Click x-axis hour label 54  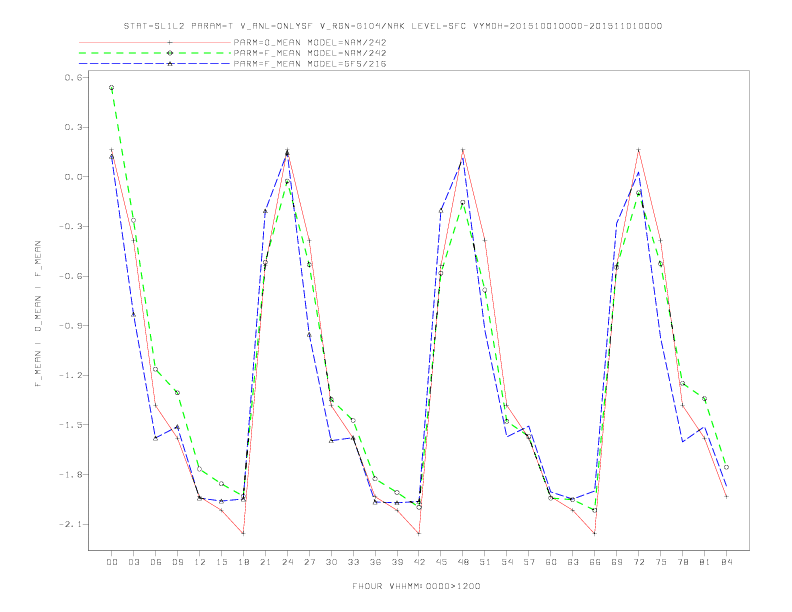pyautogui.click(x=507, y=562)
